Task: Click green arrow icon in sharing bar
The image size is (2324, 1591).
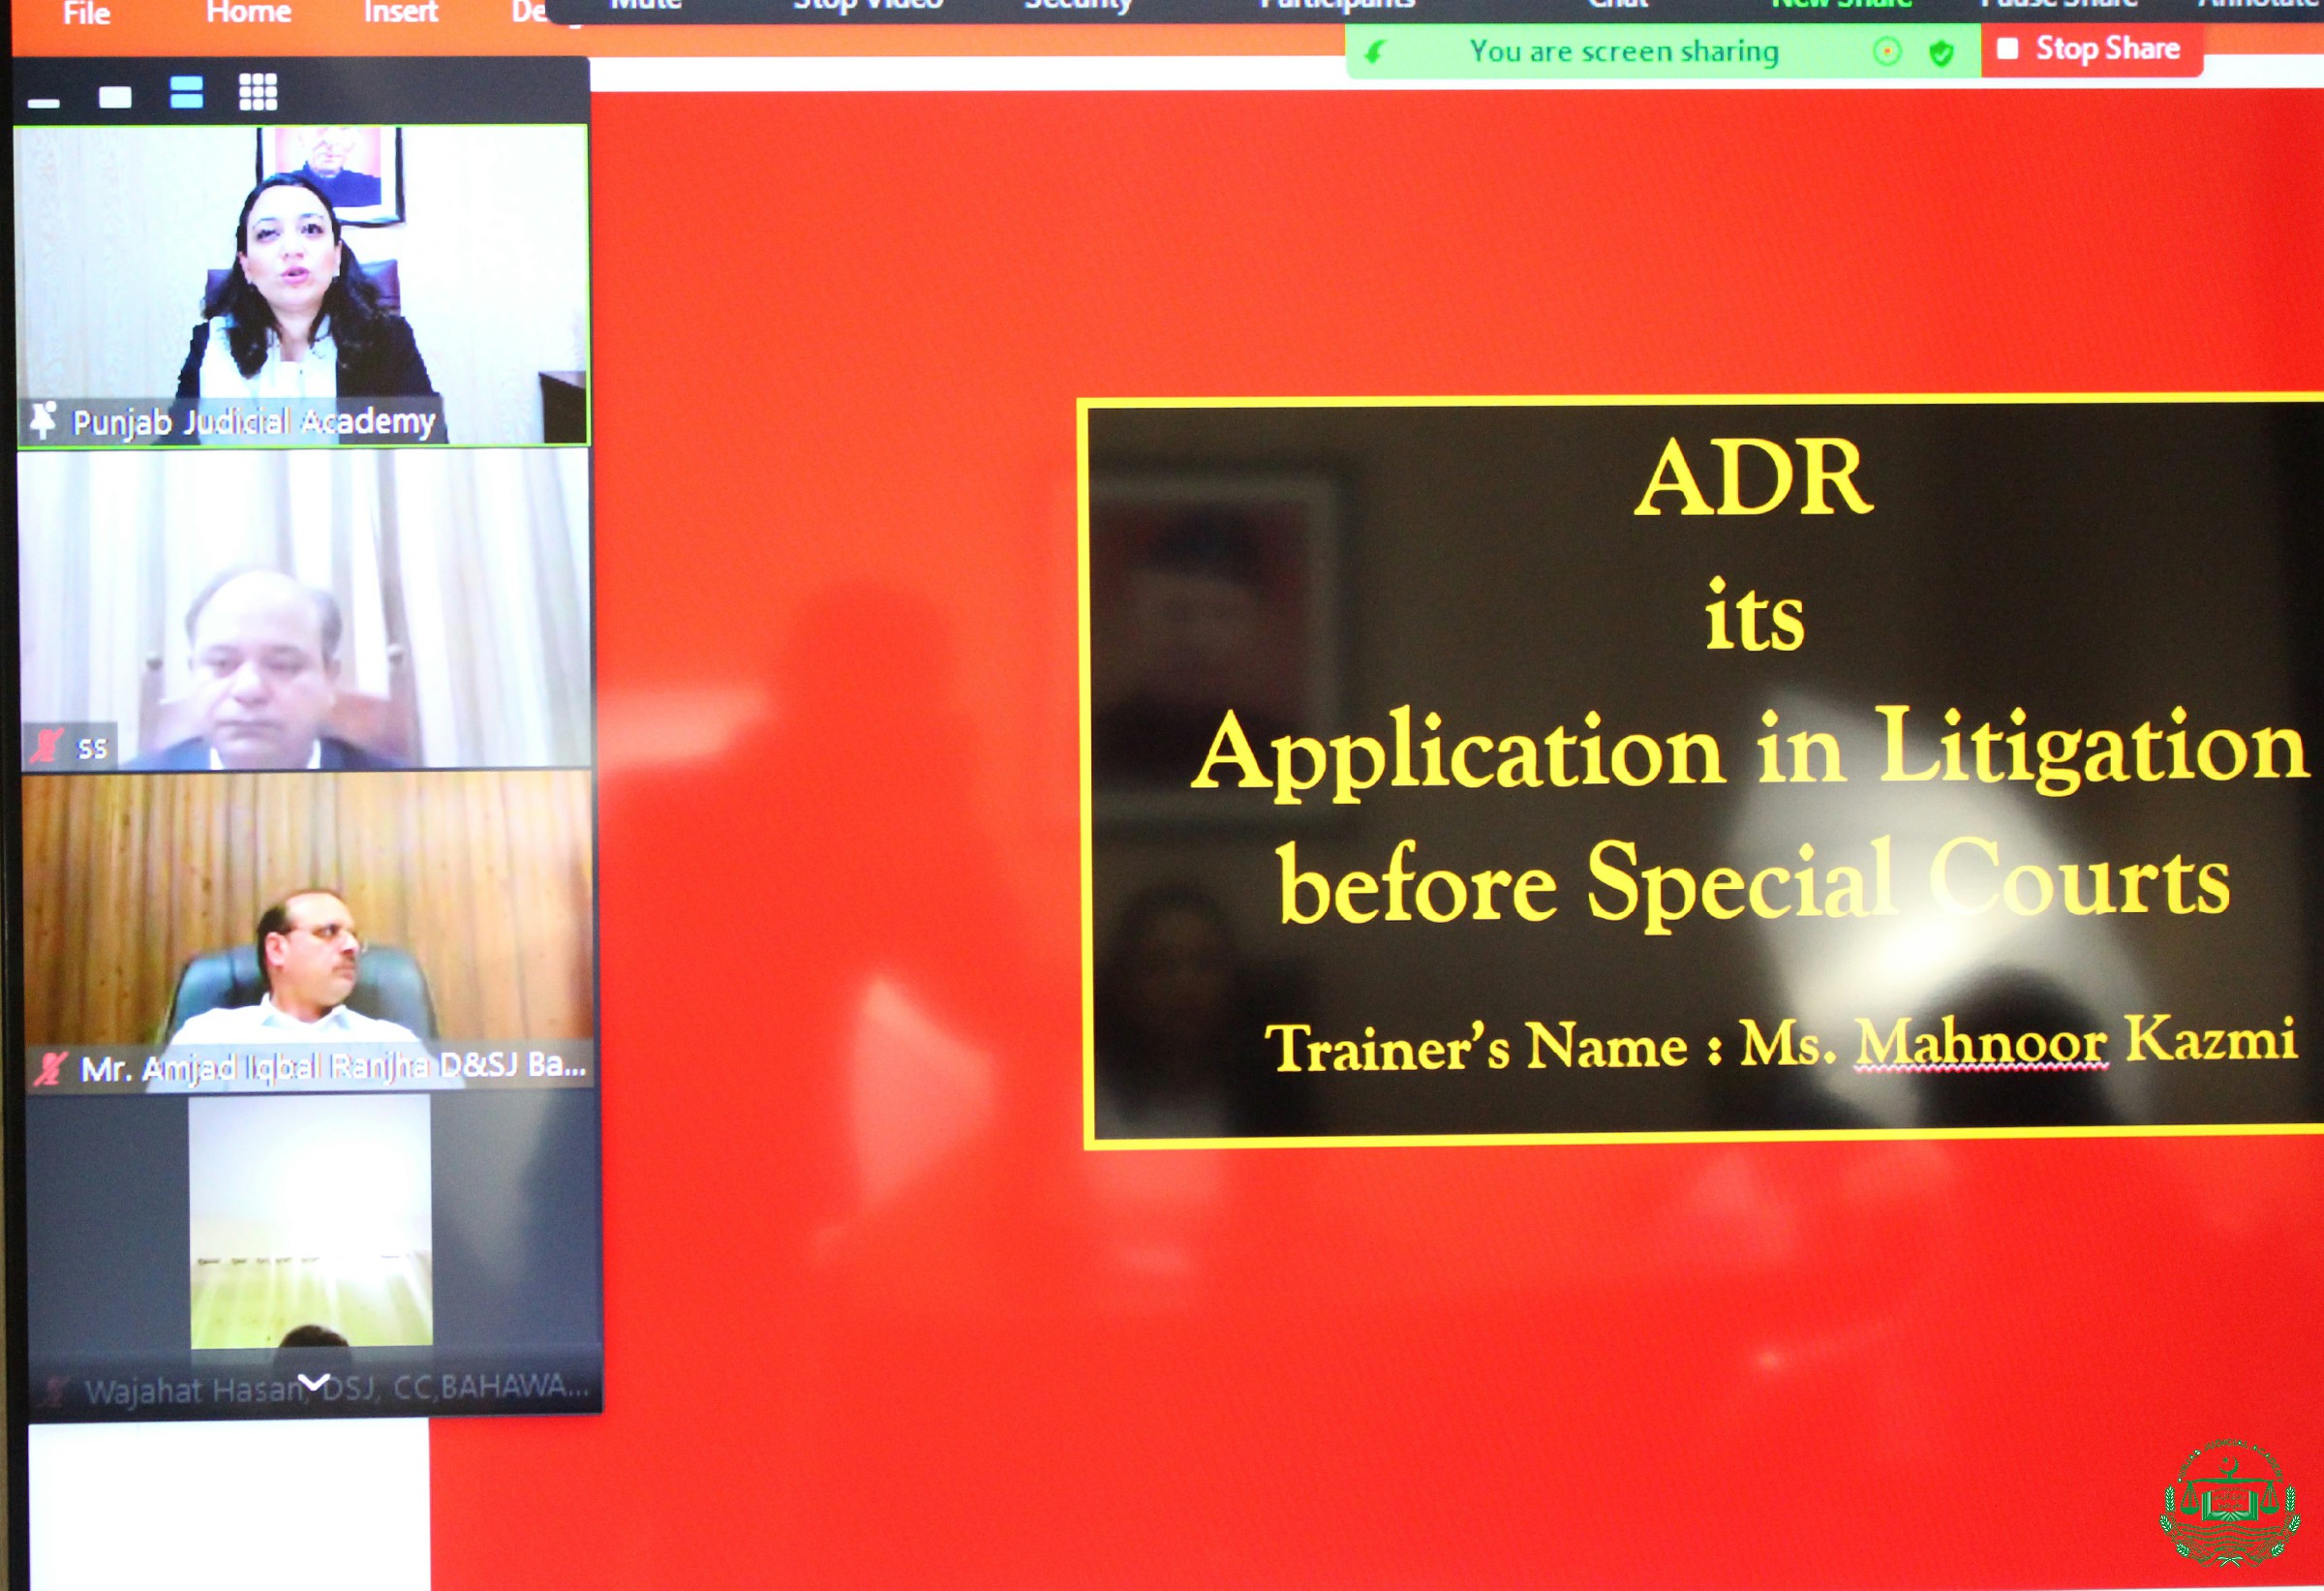Action: coord(1376,52)
